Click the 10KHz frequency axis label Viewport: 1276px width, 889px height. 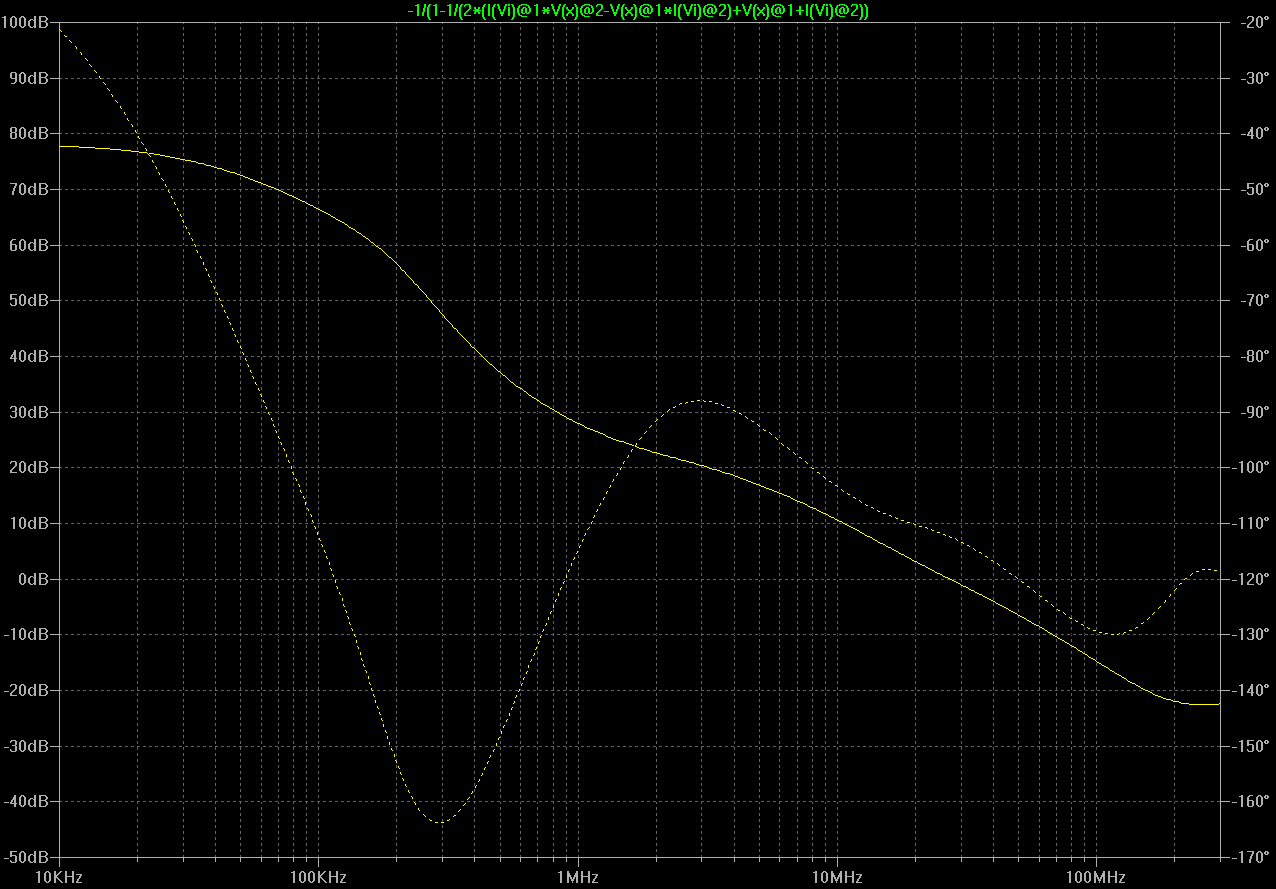coord(60,877)
